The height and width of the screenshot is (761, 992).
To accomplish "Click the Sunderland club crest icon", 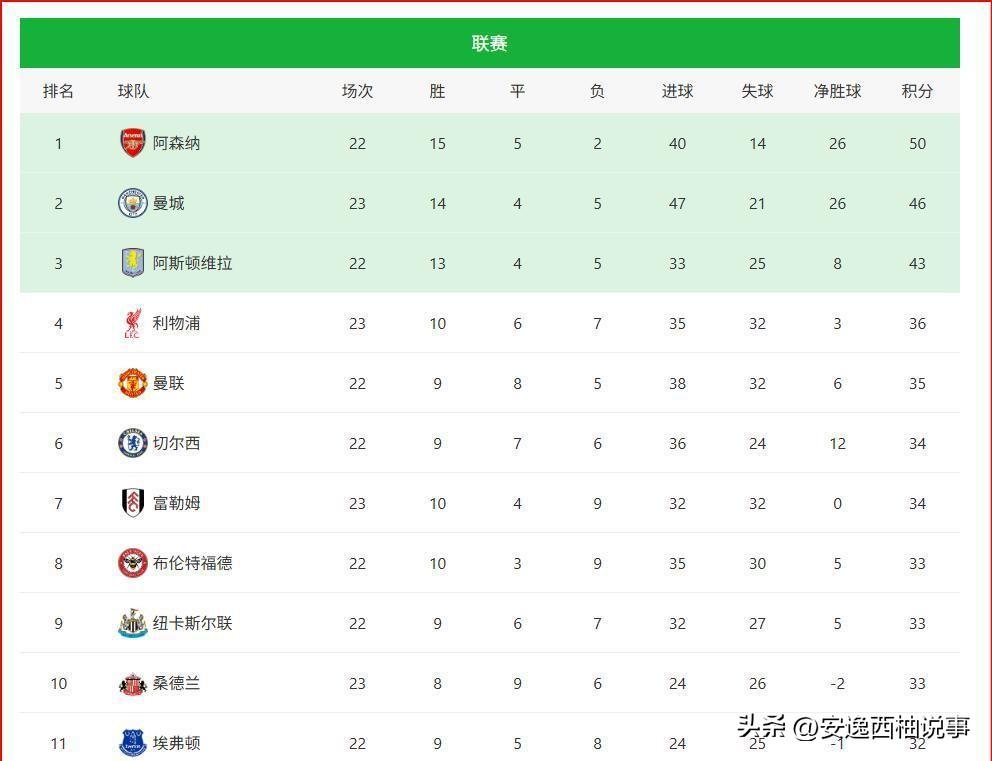I will click(133, 684).
